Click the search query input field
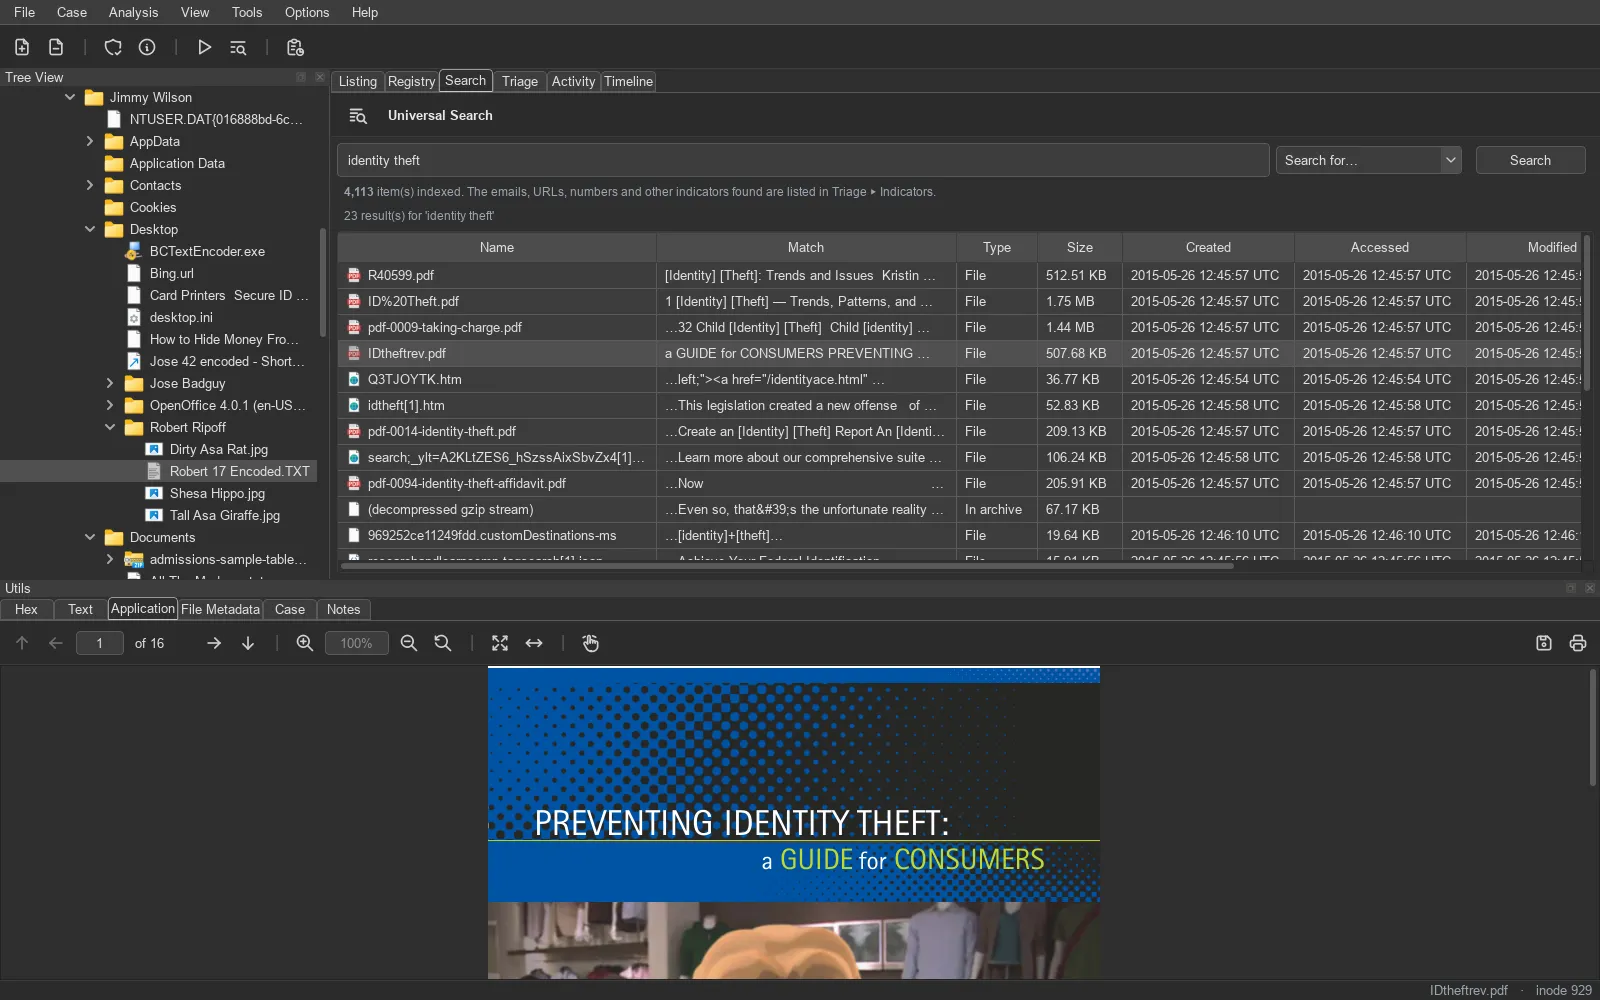The width and height of the screenshot is (1600, 1000). coord(803,160)
